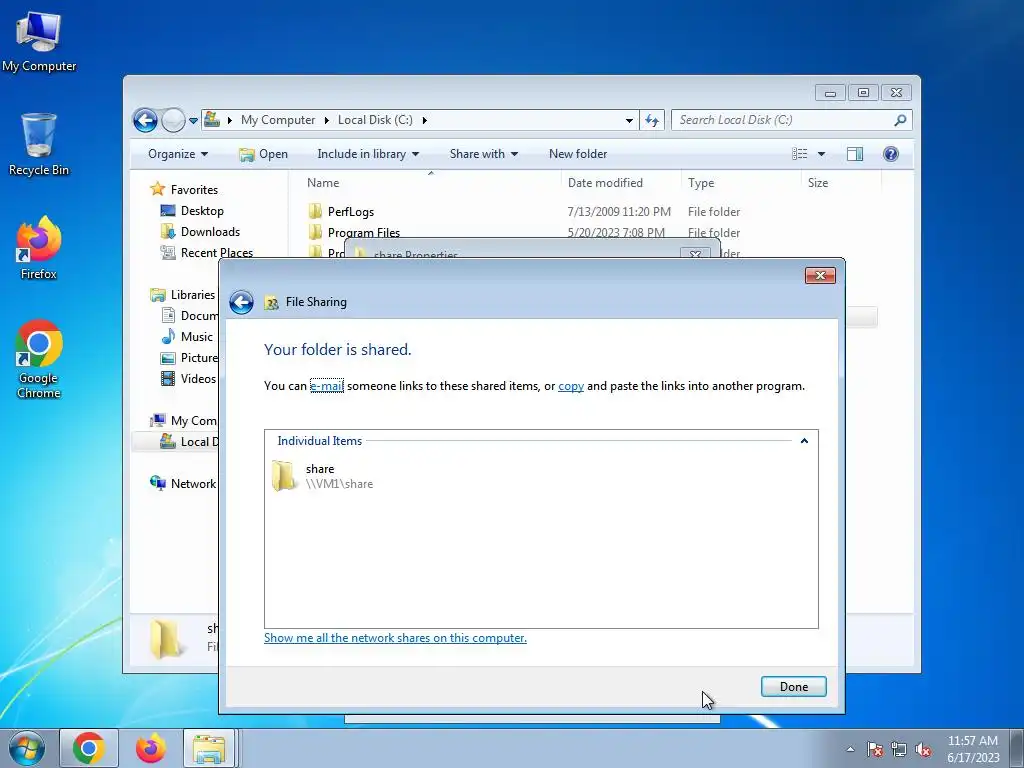Select the share folder icon in Individual Items
Image resolution: width=1024 pixels, height=768 pixels.
(284, 475)
